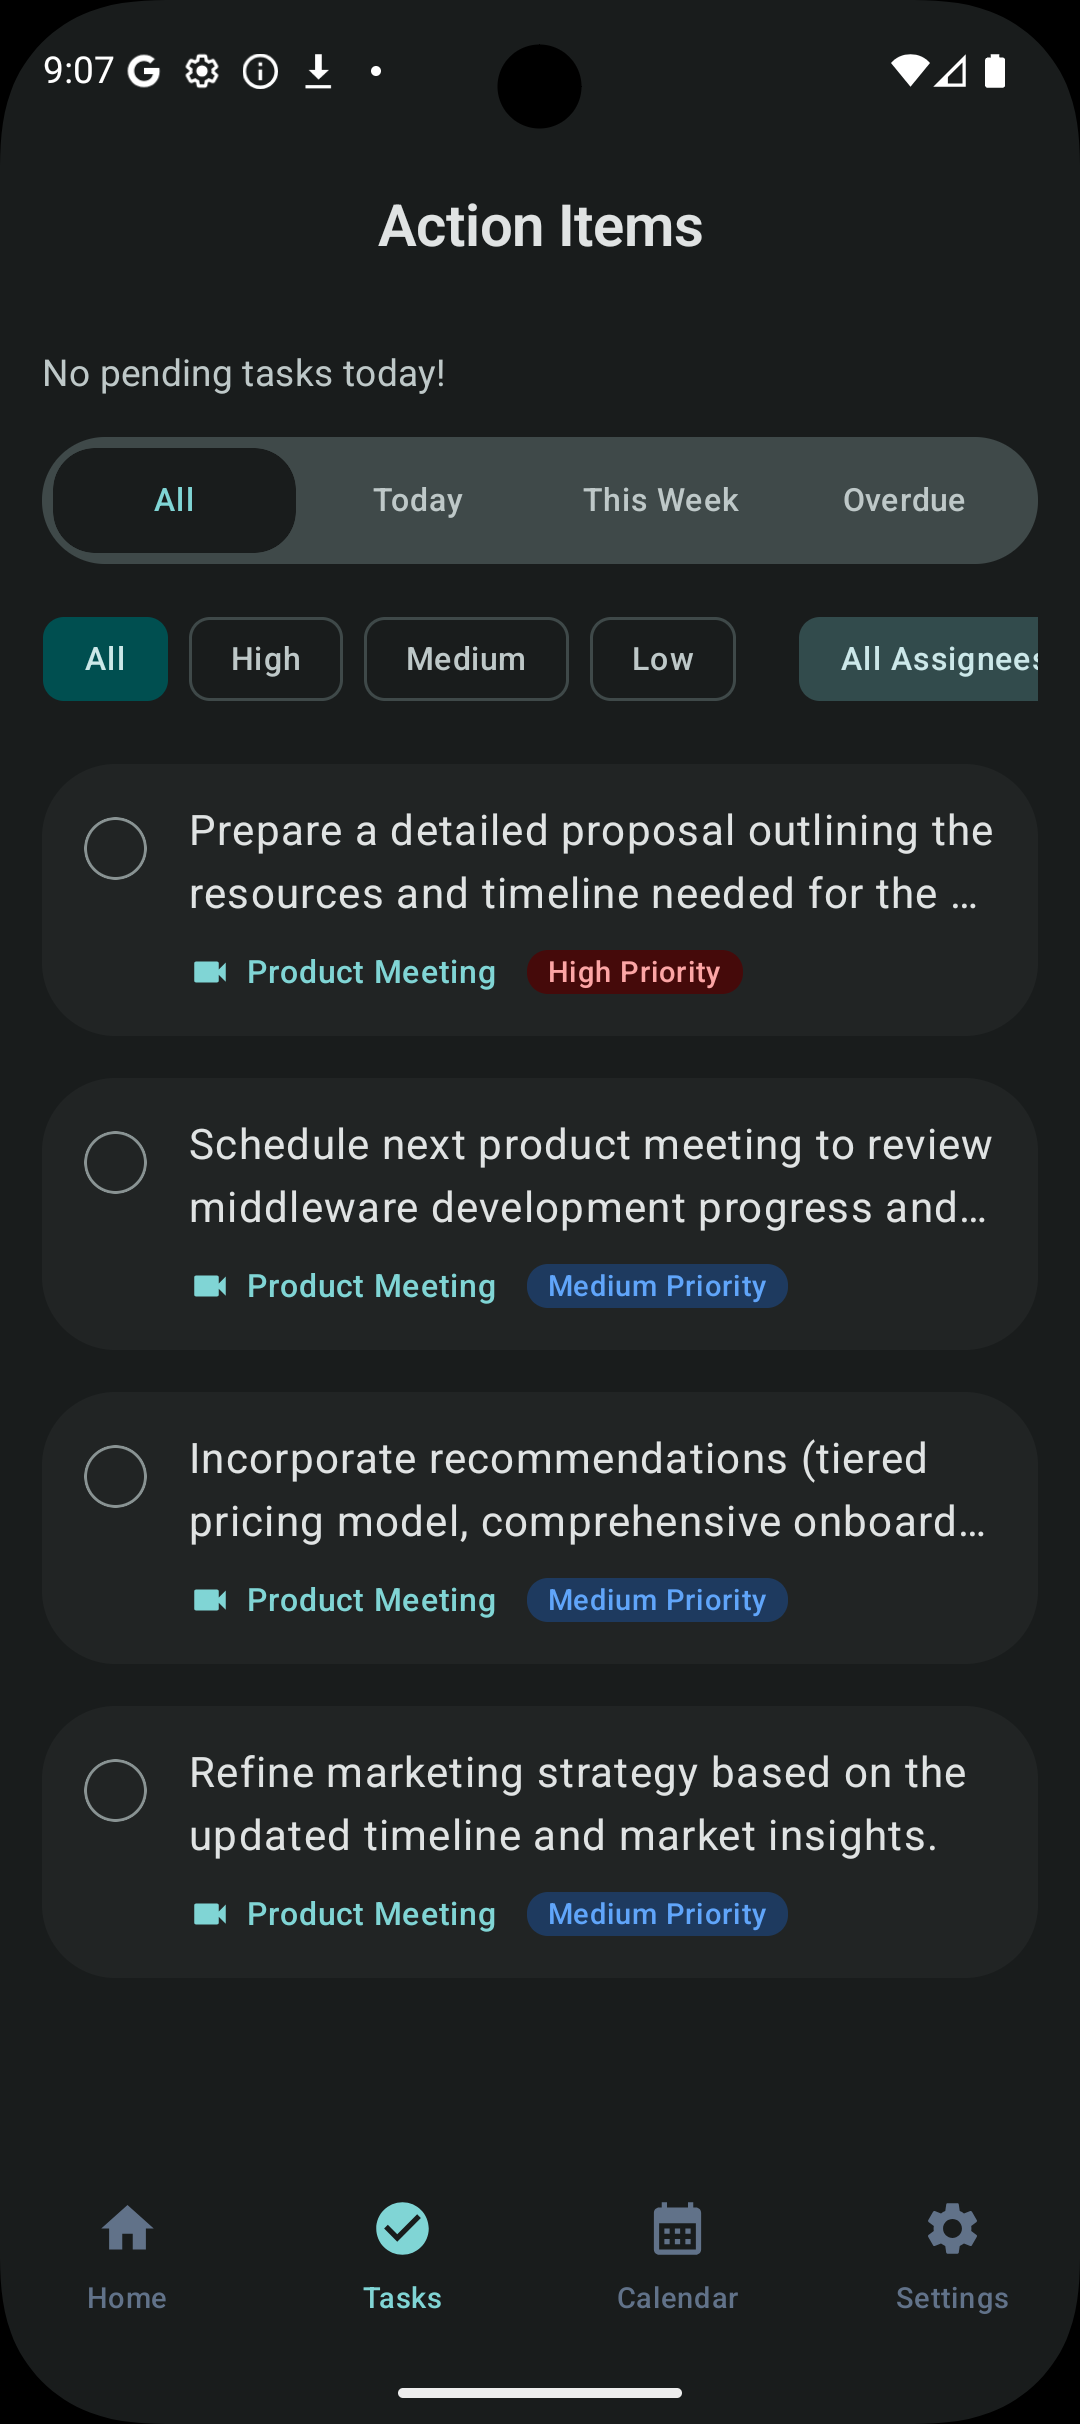Image resolution: width=1080 pixels, height=2424 pixels.
Task: Tap the High Priority badge on the proposal task
Action: [634, 971]
